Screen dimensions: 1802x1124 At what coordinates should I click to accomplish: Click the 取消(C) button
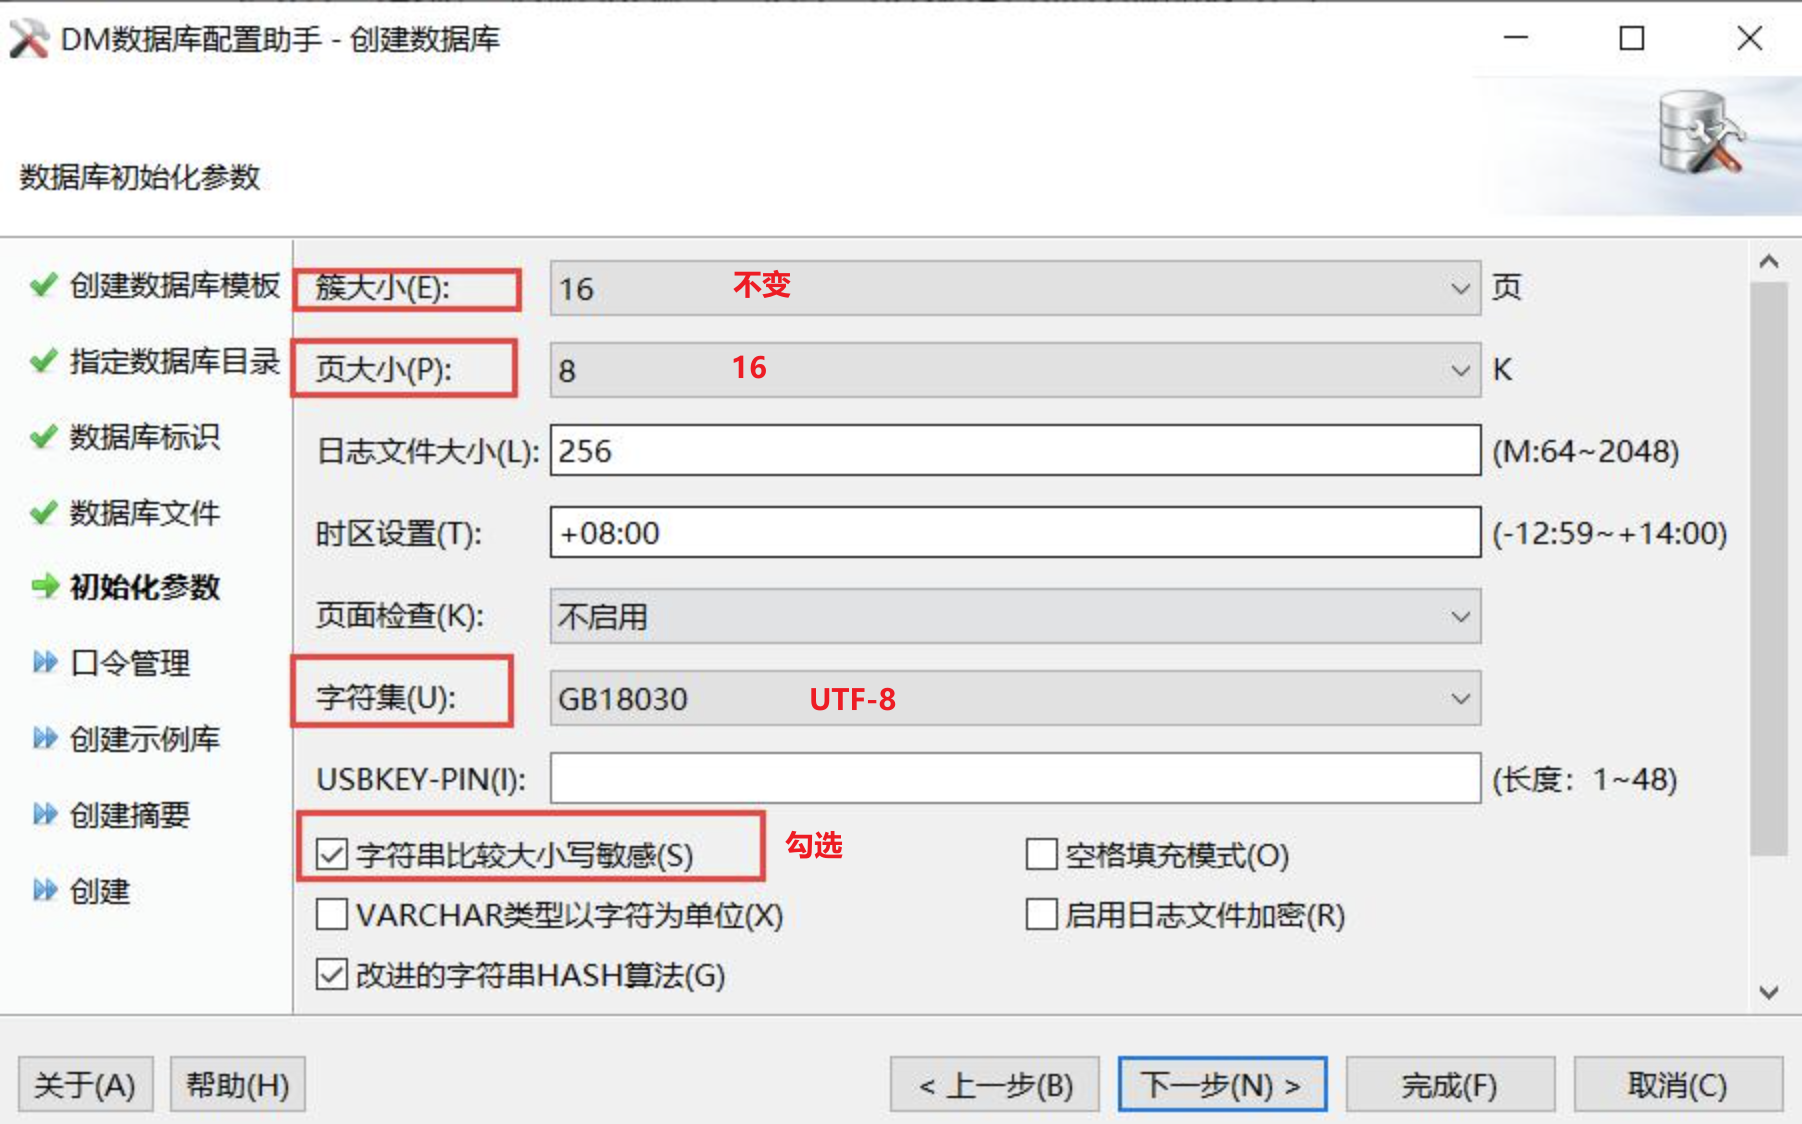[x=1678, y=1084]
